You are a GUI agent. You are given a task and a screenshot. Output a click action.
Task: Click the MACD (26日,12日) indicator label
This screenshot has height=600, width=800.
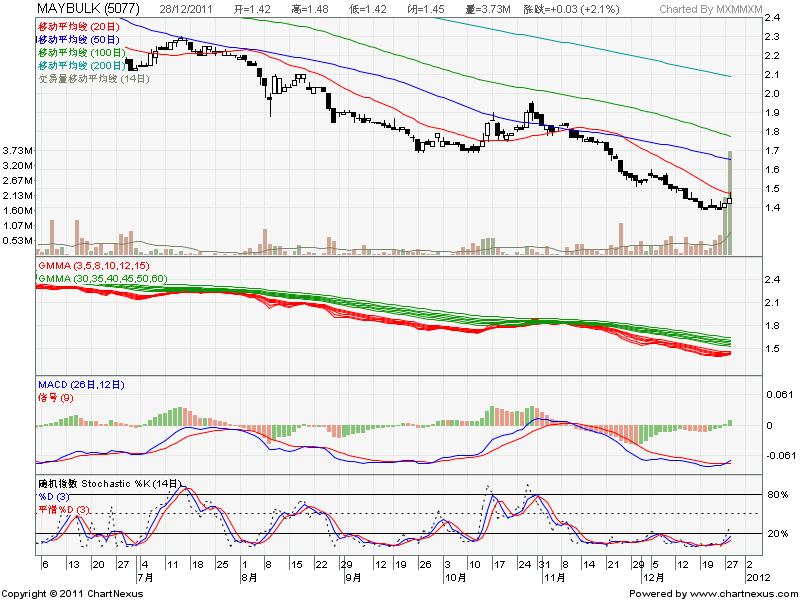tap(85, 383)
